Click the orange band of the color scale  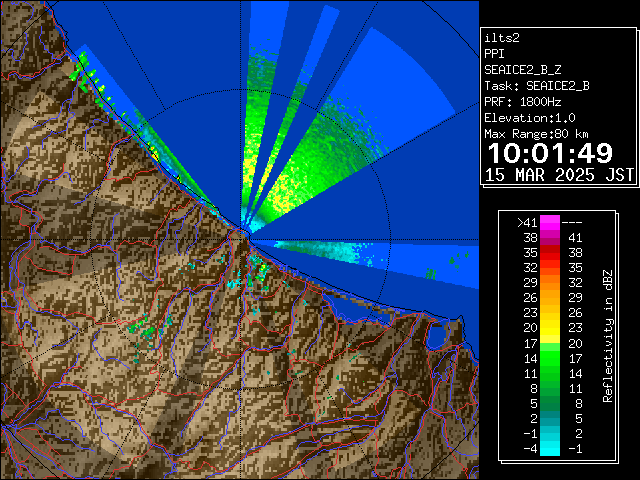[x=550, y=291]
